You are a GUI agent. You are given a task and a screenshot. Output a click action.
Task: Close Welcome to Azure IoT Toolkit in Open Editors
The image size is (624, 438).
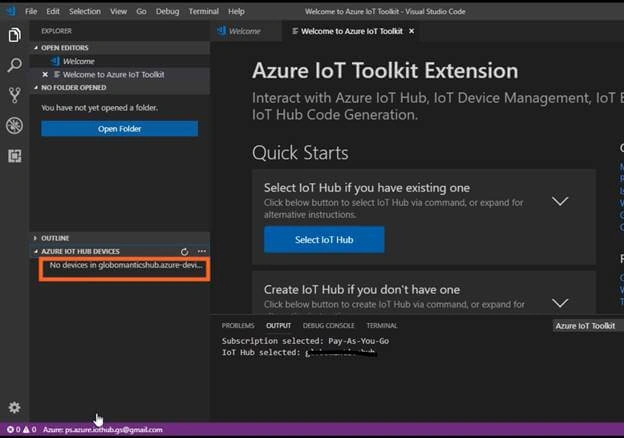pos(45,74)
